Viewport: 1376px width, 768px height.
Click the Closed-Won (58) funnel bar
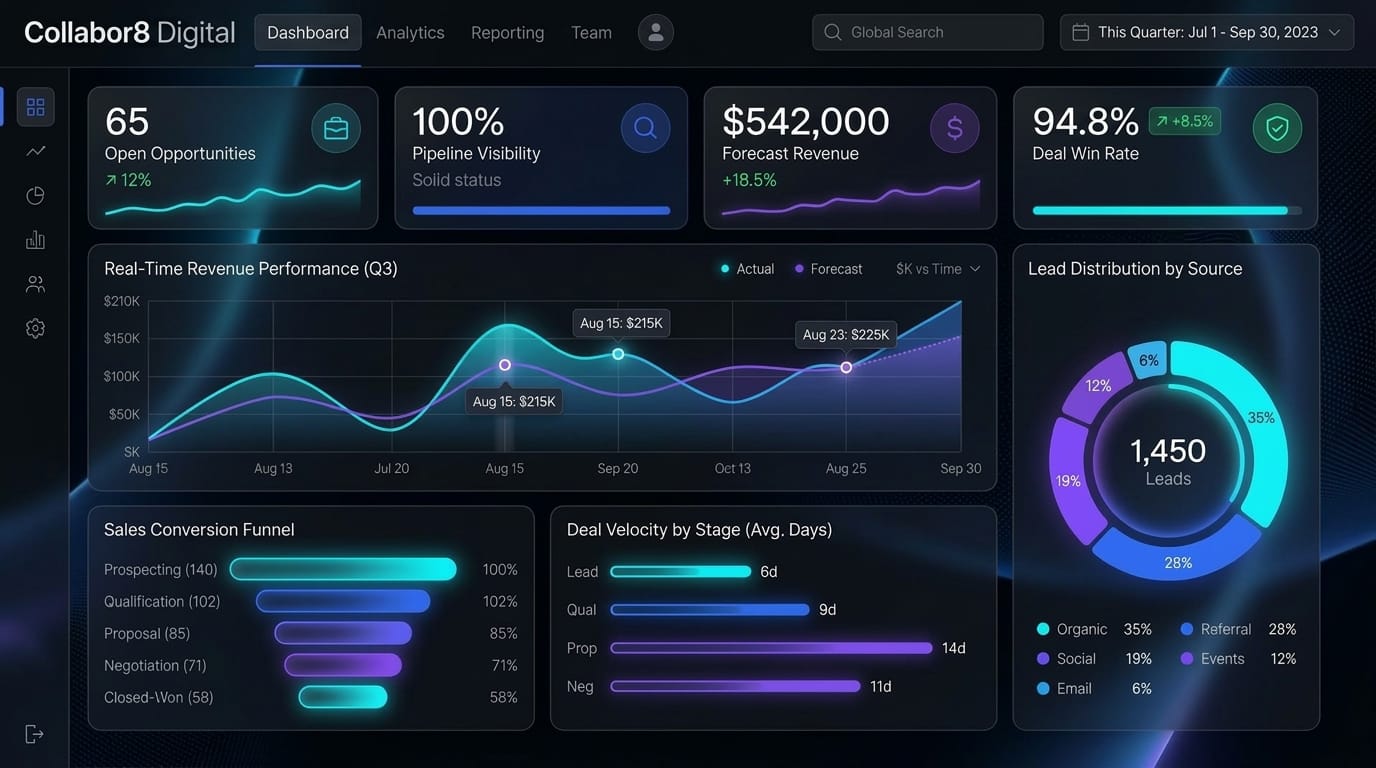click(x=343, y=697)
